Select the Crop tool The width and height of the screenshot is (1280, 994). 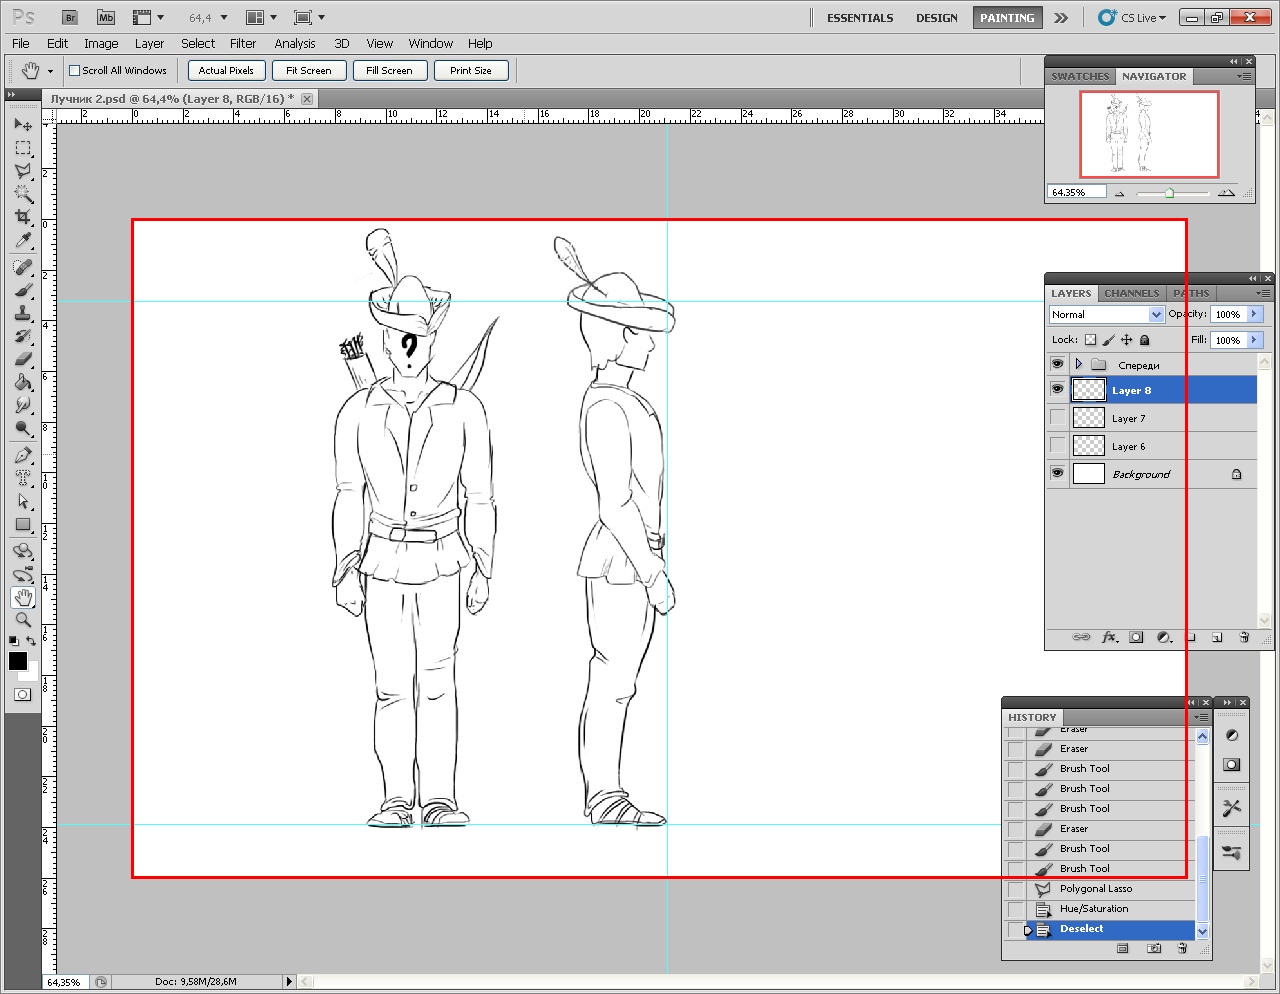(x=23, y=217)
